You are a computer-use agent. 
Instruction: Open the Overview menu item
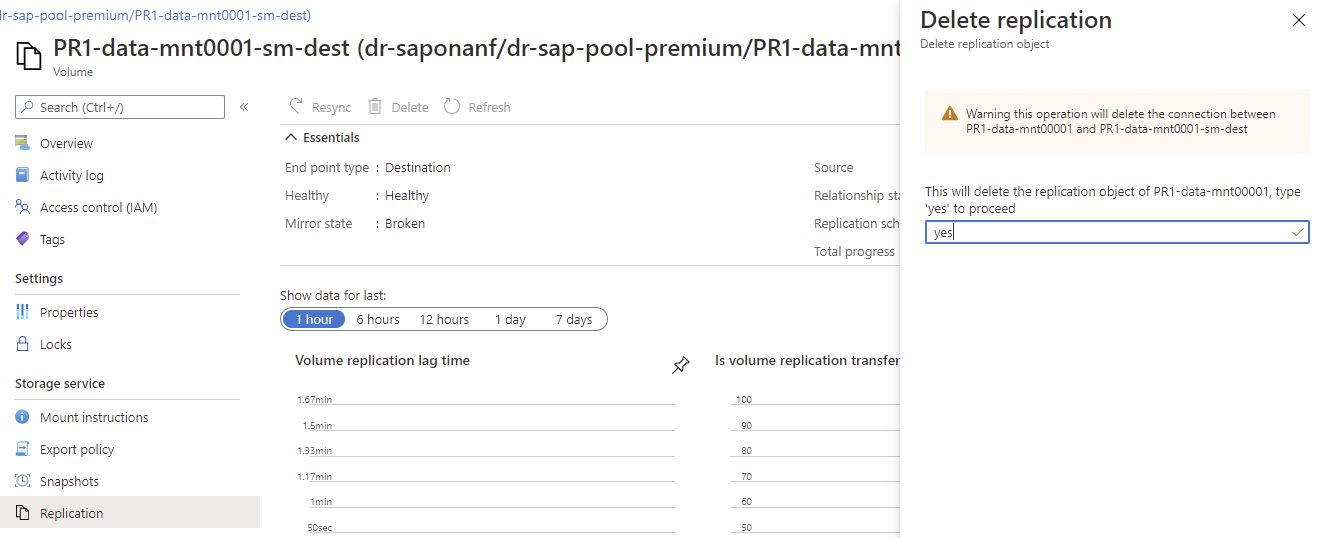[66, 143]
